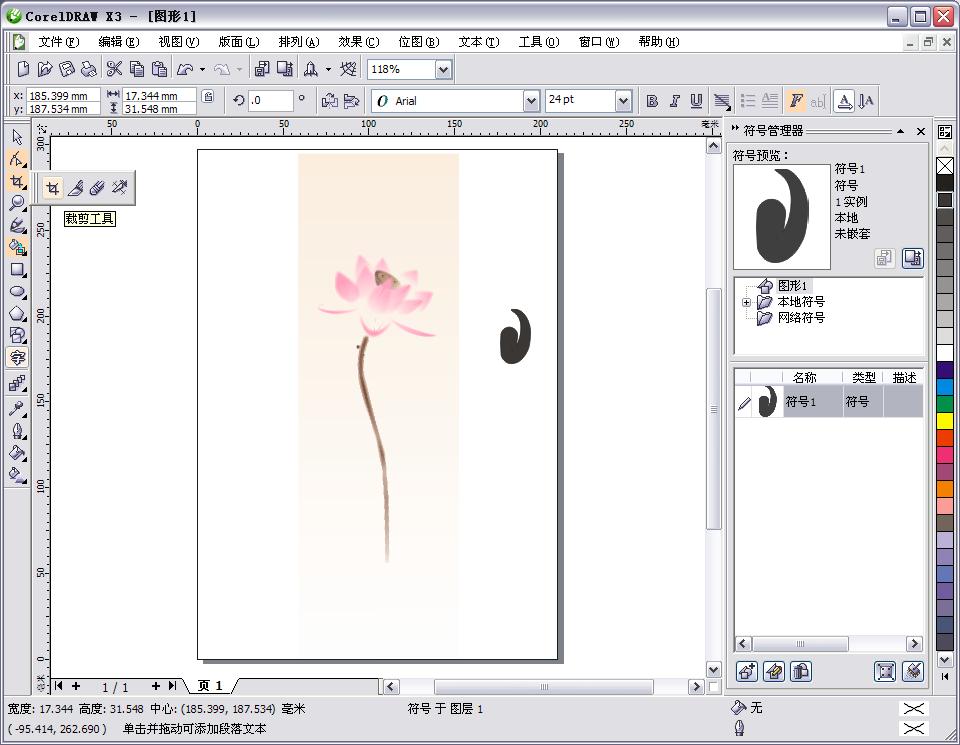The height and width of the screenshot is (745, 960).
Task: Select the Polygon tool
Action: (17, 313)
